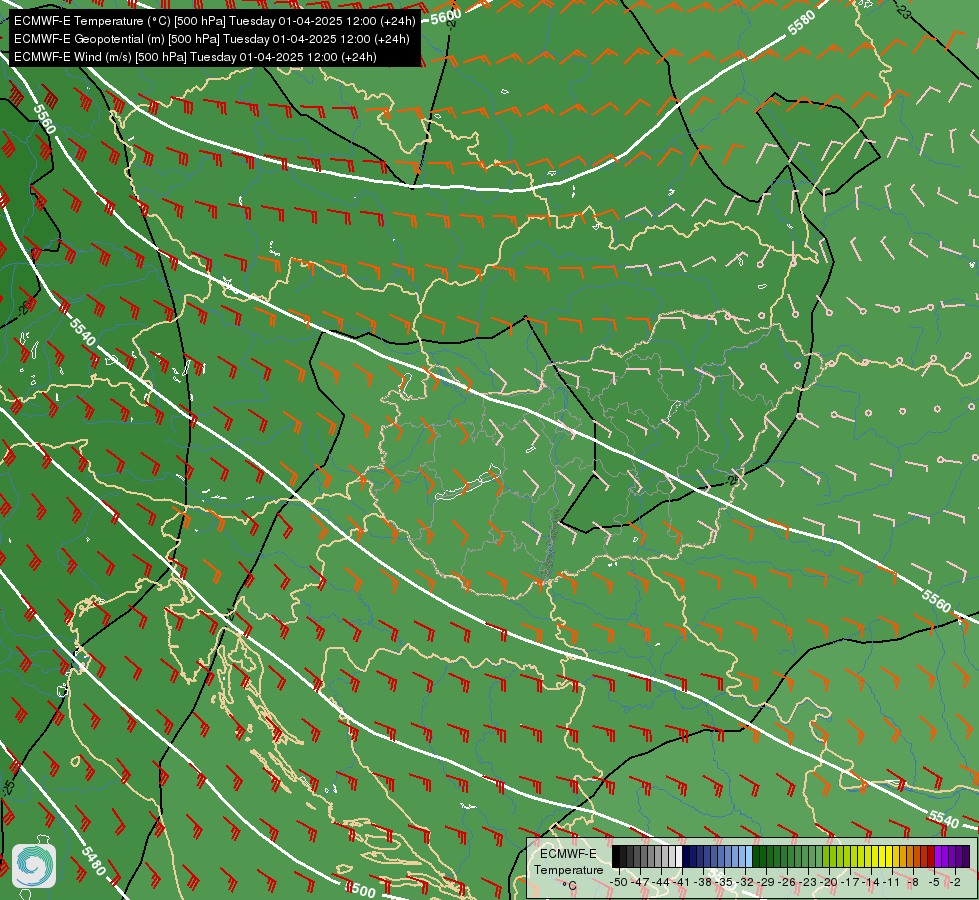Viewport: 979px width, 900px height.
Task: Click the -20 tick label on legend
Action: [x=829, y=883]
